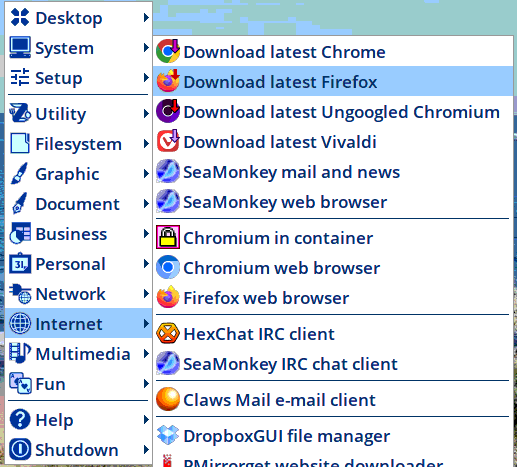Click the Graphic paintbrush icon

tap(19, 173)
